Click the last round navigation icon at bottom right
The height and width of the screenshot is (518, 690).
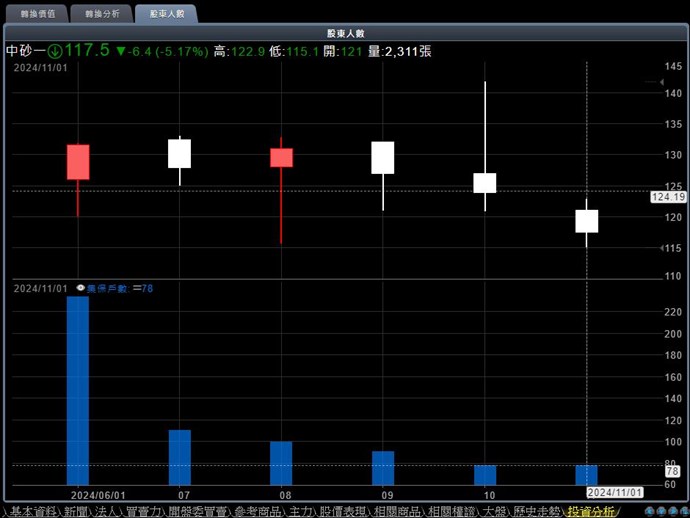pyautogui.click(x=682, y=511)
